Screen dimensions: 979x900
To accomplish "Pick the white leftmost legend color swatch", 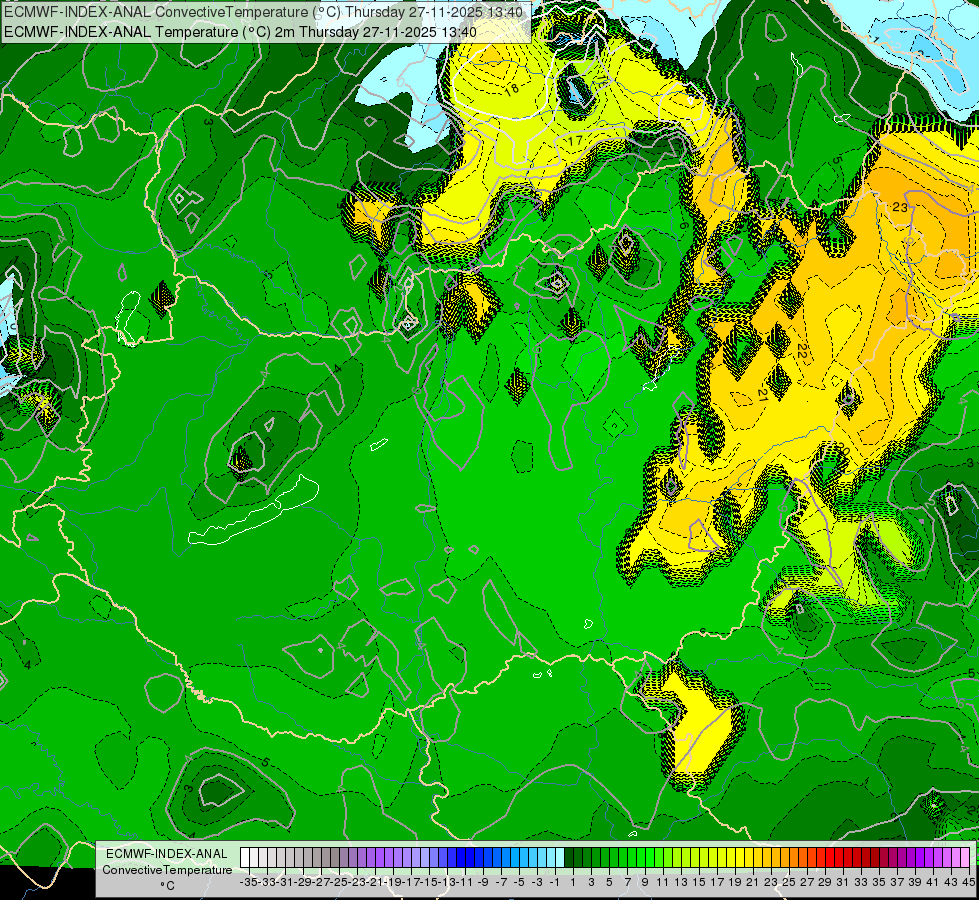I will pyautogui.click(x=244, y=858).
